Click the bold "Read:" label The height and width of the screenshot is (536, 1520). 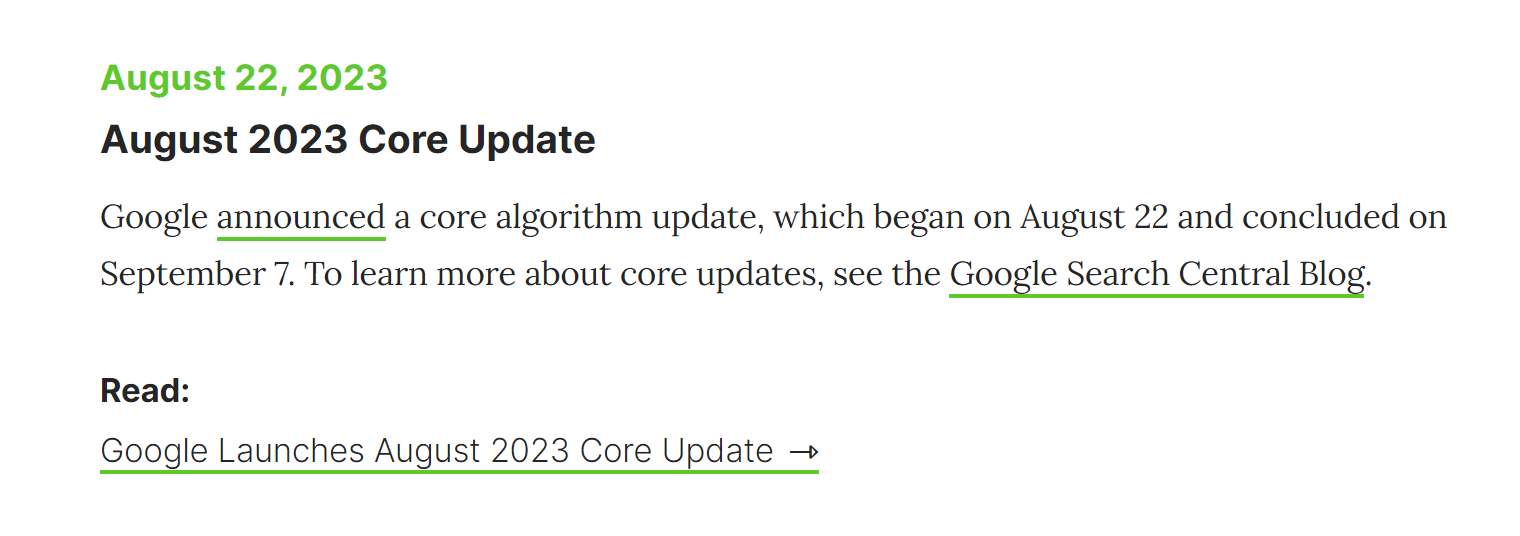[x=145, y=390]
